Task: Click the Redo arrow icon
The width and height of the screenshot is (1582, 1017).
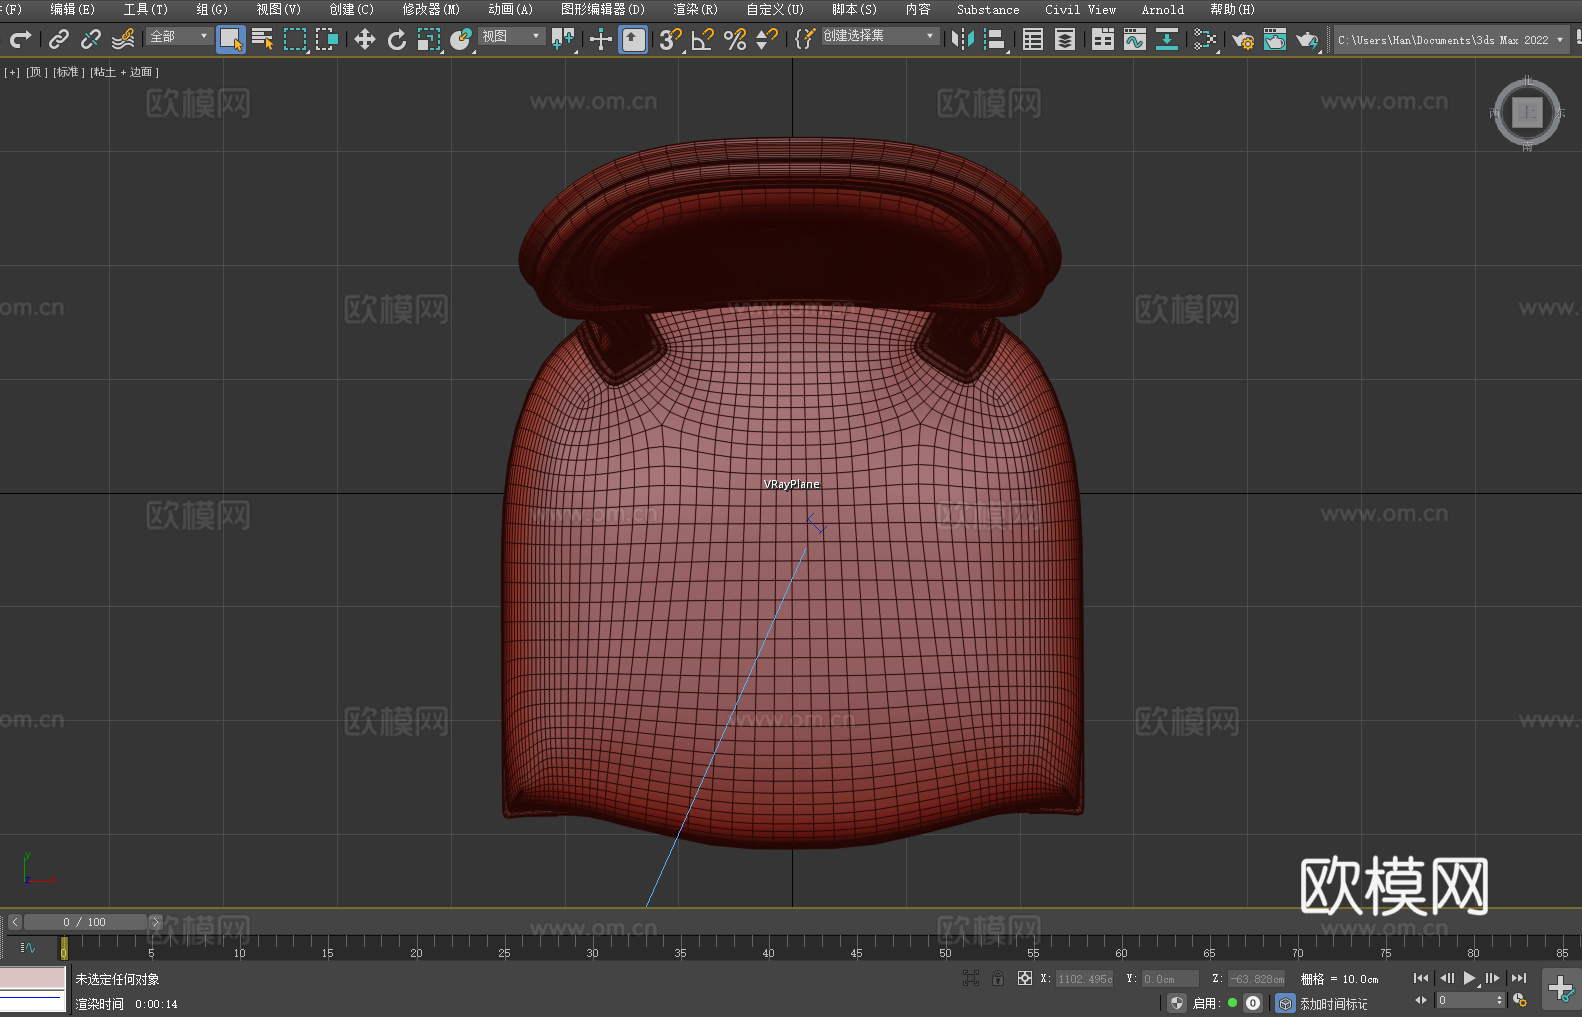Action: pyautogui.click(x=20, y=39)
